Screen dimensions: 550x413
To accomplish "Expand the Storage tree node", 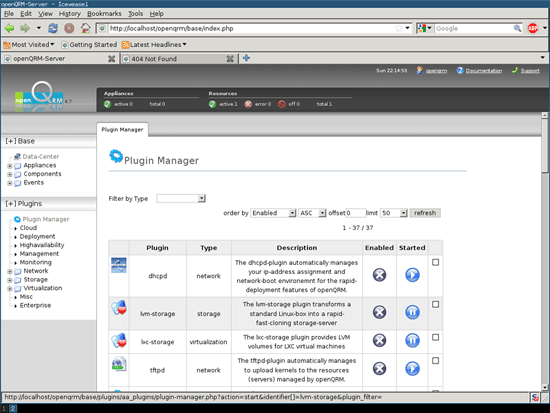I will pos(10,280).
